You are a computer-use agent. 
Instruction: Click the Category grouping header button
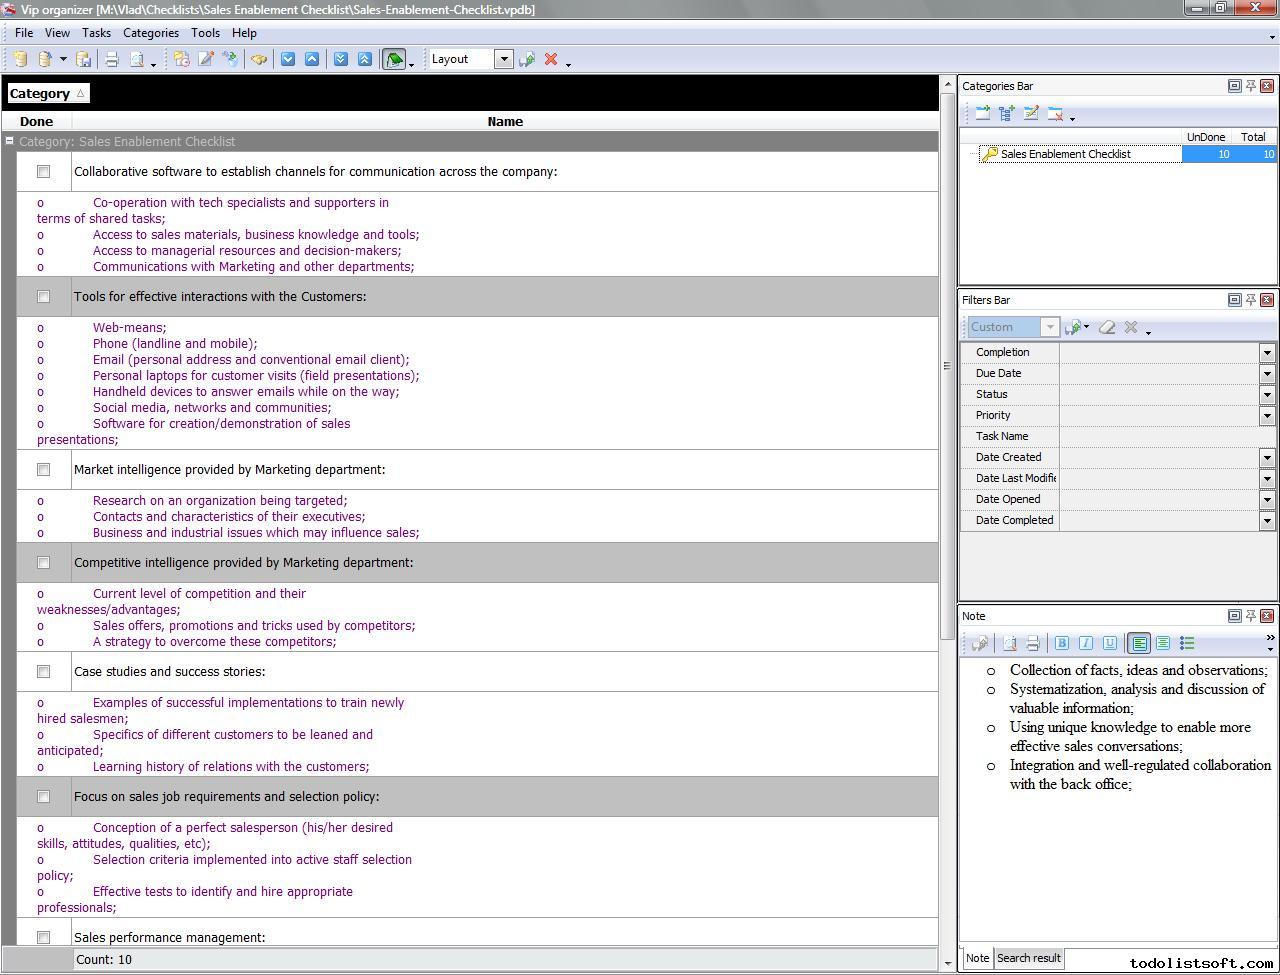(x=47, y=94)
